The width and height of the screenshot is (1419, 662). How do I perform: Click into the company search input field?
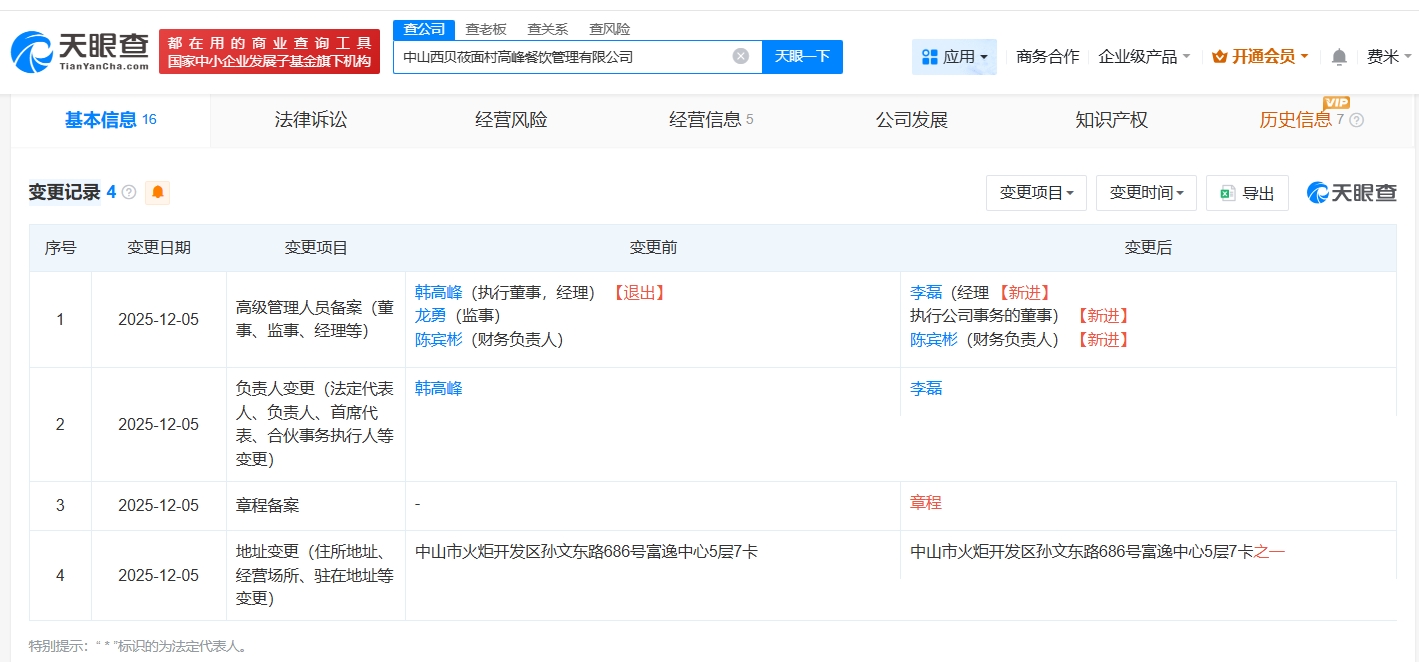pos(560,57)
